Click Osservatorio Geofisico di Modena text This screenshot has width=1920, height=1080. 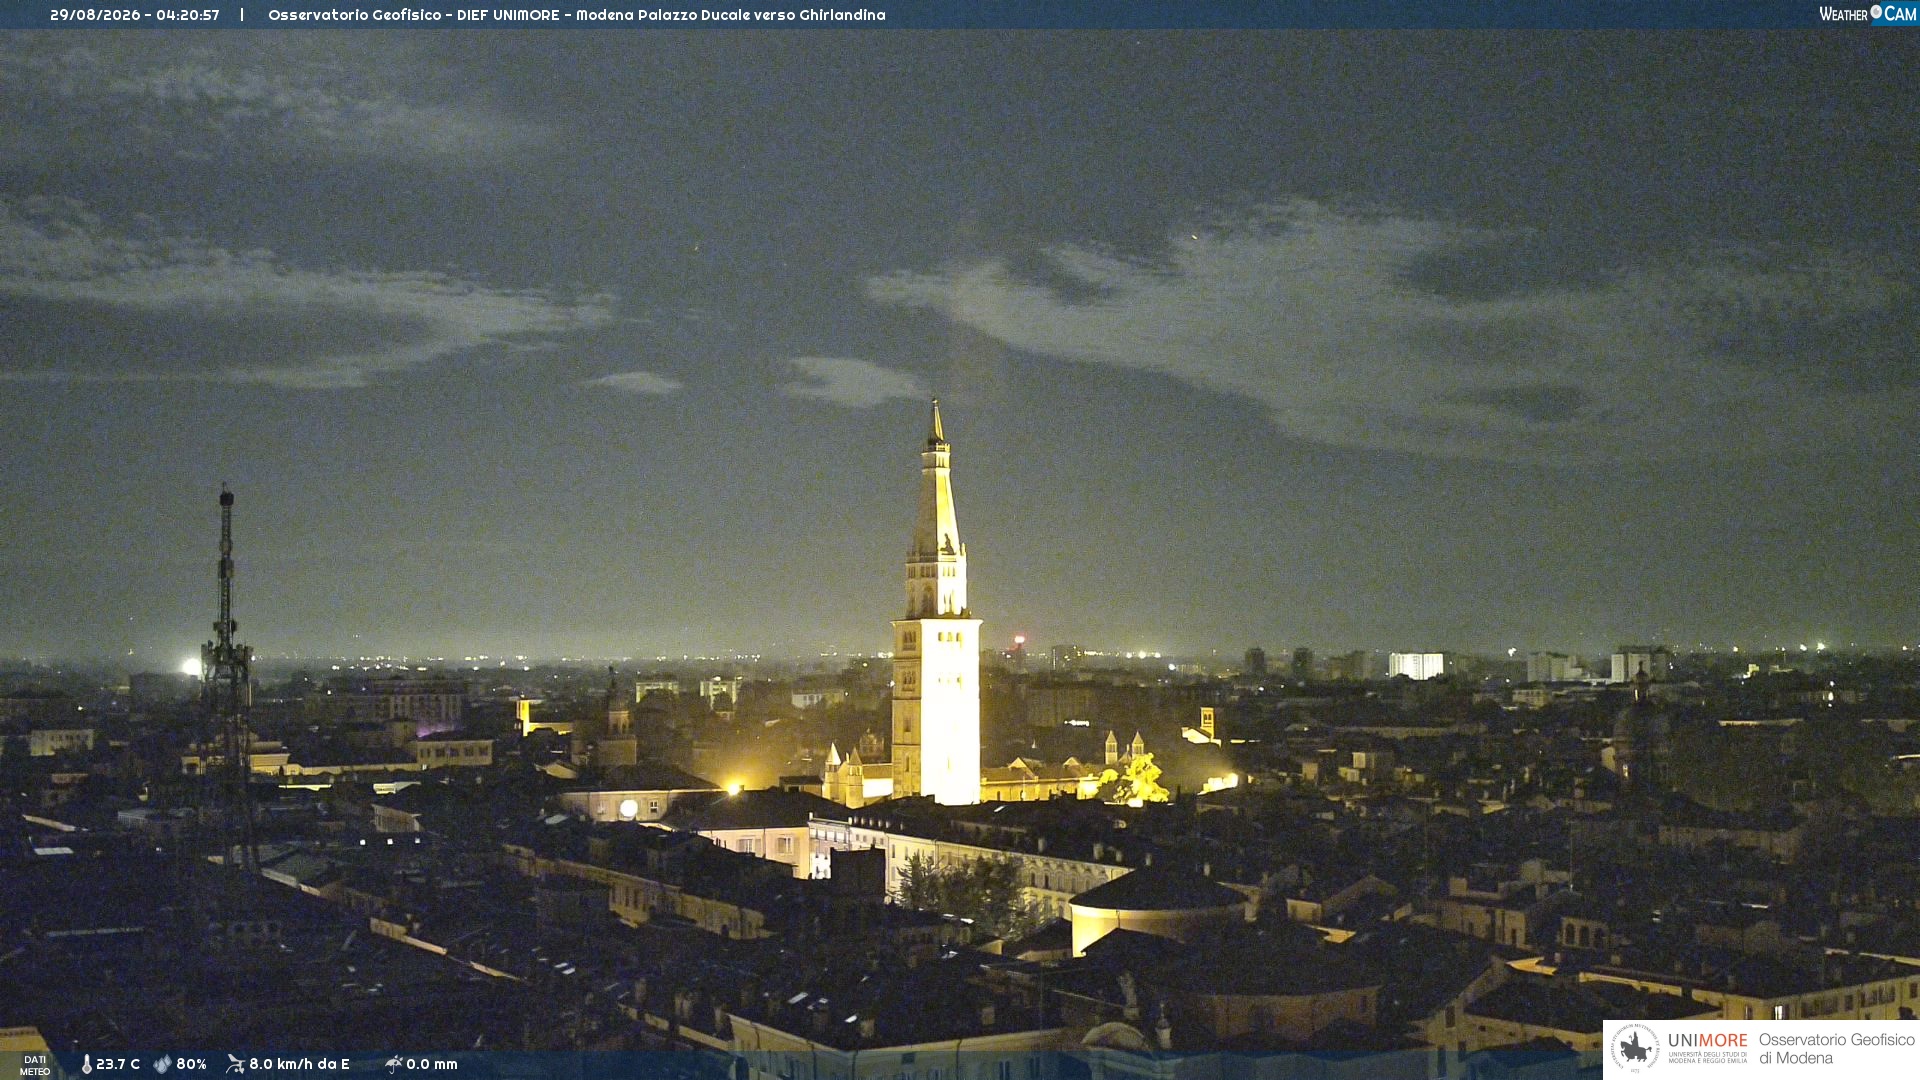tap(1836, 1049)
